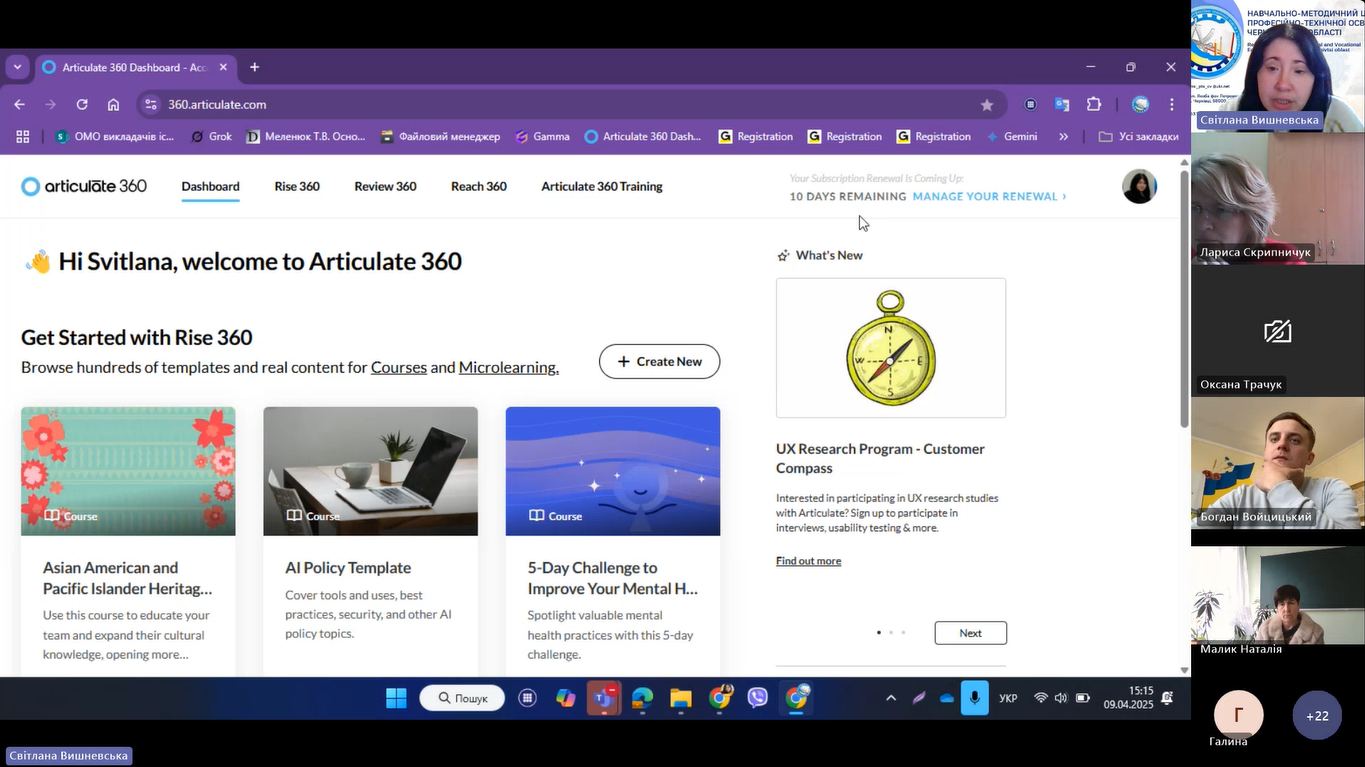This screenshot has width=1365, height=767.
Task: Go to the Review 360 tab
Action: tap(385, 186)
